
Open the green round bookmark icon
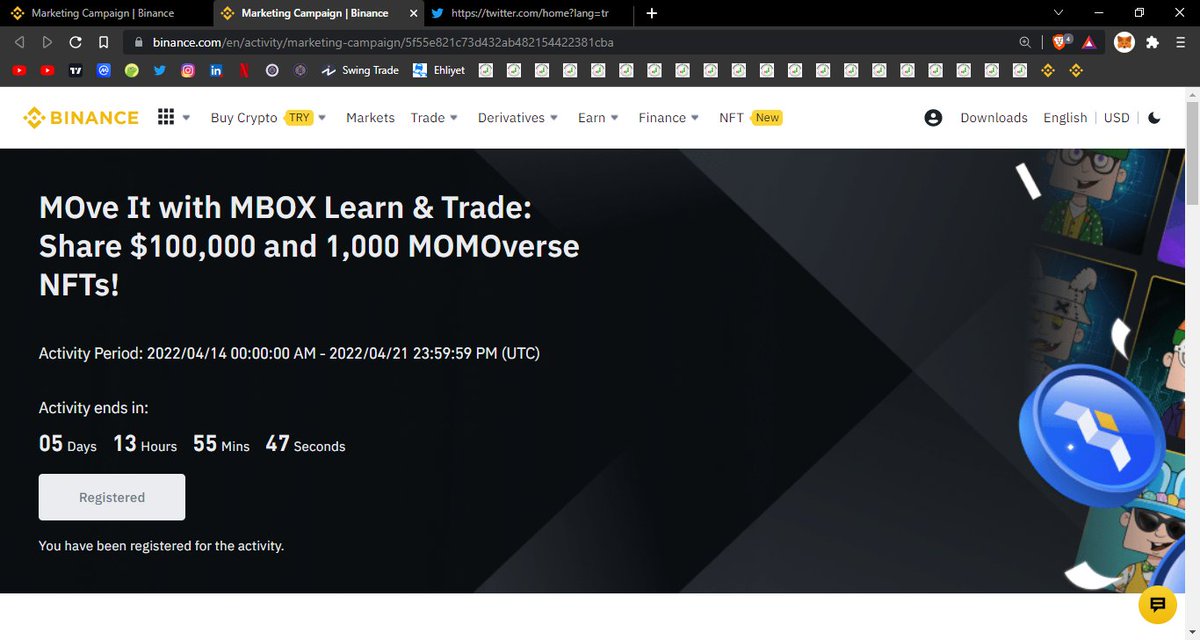(131, 70)
